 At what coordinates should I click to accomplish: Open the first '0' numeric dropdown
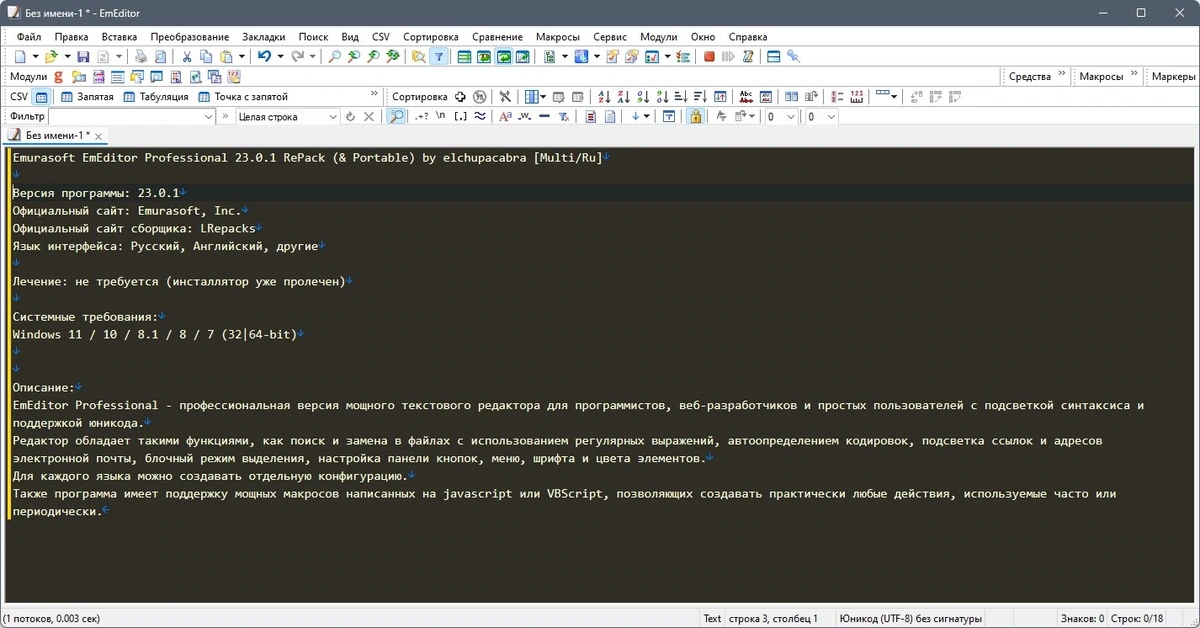click(x=790, y=117)
